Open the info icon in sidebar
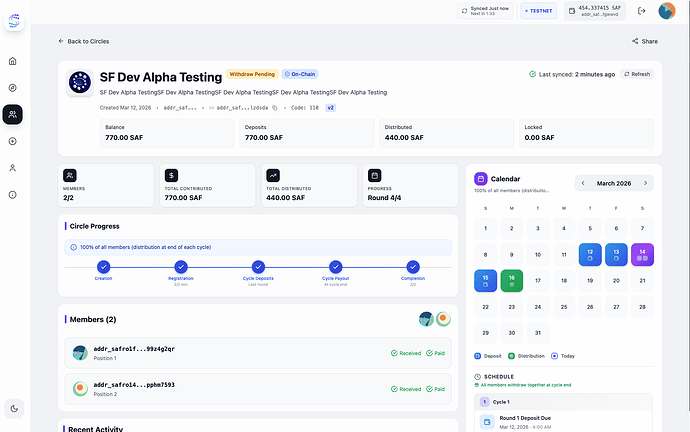Viewport: 690px width, 432px height. tap(12, 194)
